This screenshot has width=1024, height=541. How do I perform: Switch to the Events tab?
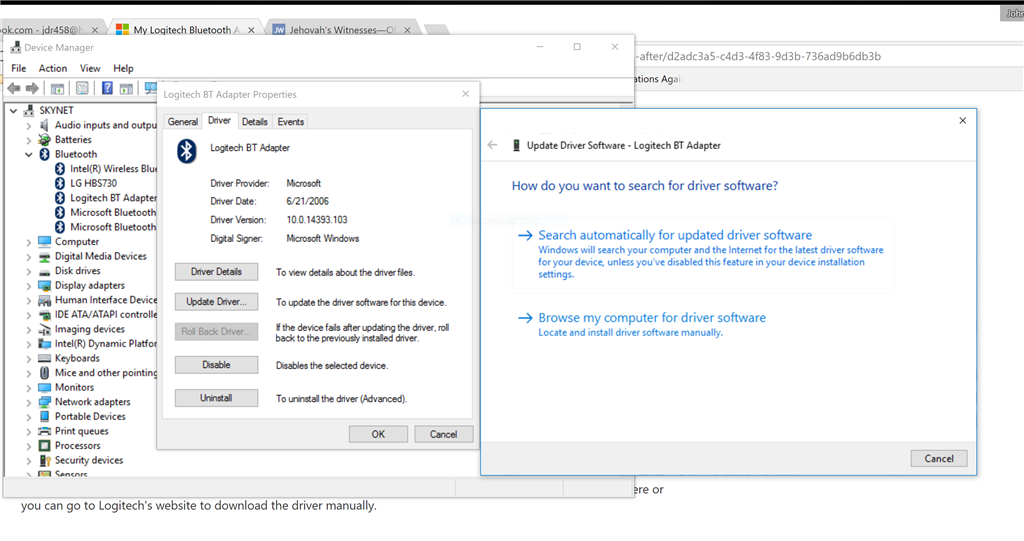(x=291, y=122)
